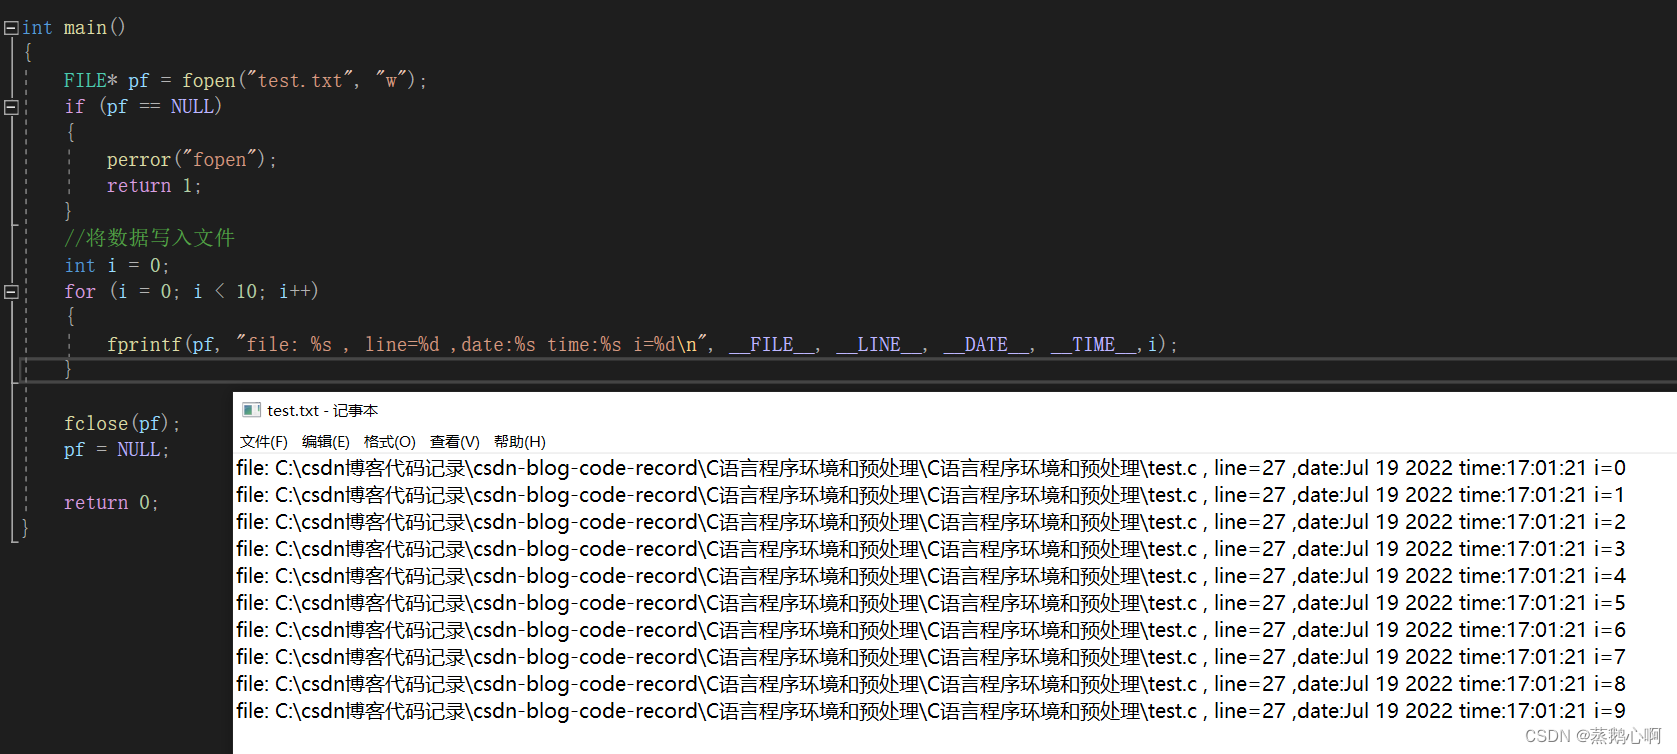The image size is (1677, 754).
Task: Click the Notepad icon in test.txt title bar
Action: point(251,410)
